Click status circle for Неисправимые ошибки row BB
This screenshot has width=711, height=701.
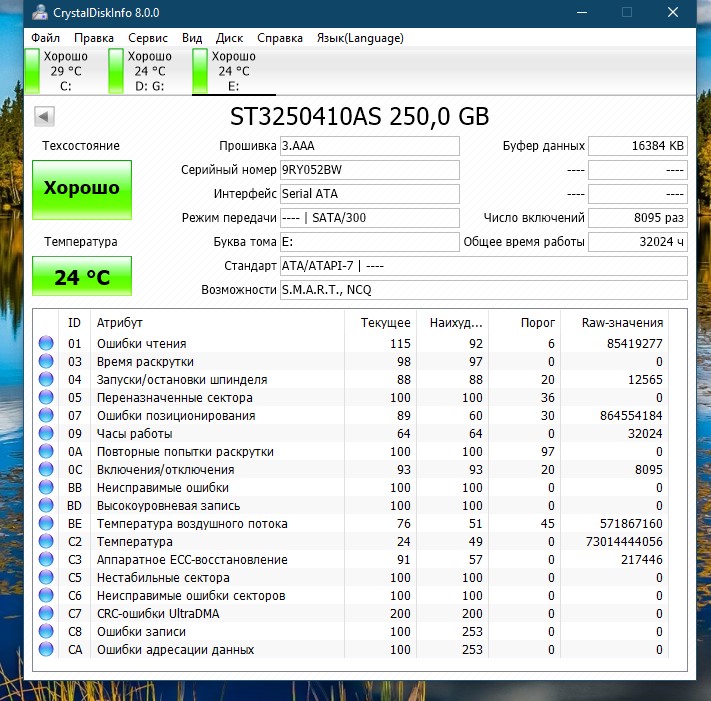click(46, 487)
